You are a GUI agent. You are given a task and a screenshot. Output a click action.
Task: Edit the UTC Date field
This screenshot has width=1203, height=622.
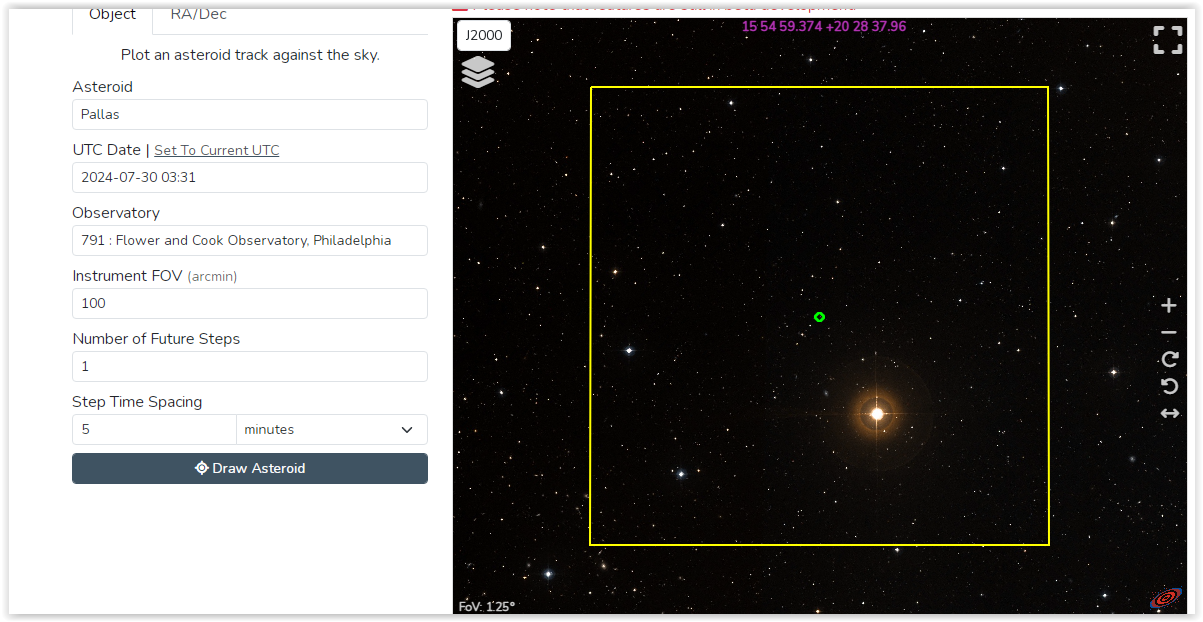[x=250, y=177]
